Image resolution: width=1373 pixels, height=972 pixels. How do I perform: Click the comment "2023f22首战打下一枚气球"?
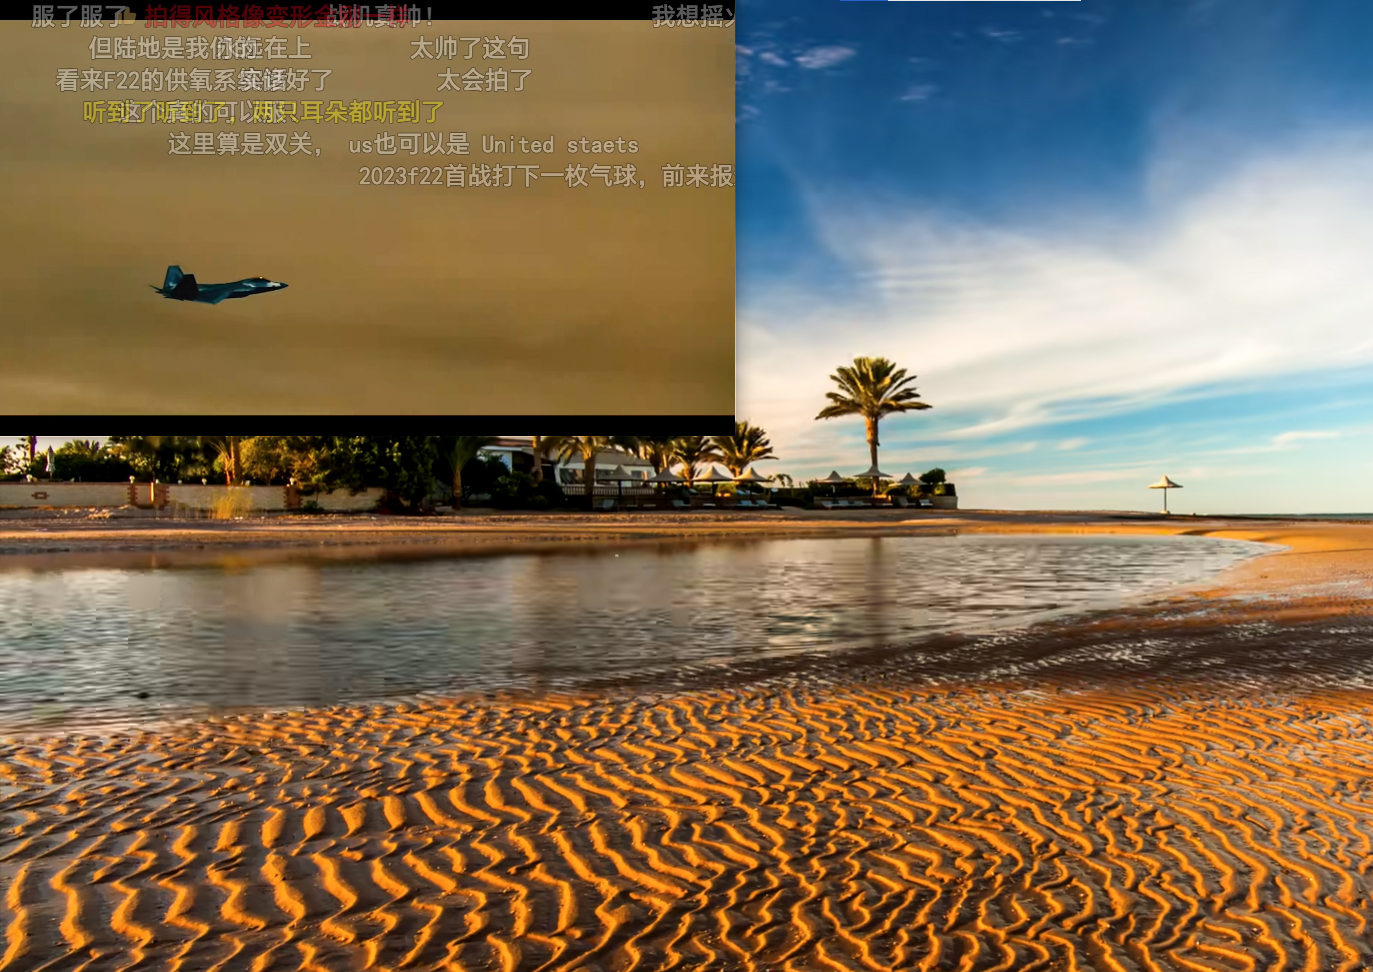500,178
